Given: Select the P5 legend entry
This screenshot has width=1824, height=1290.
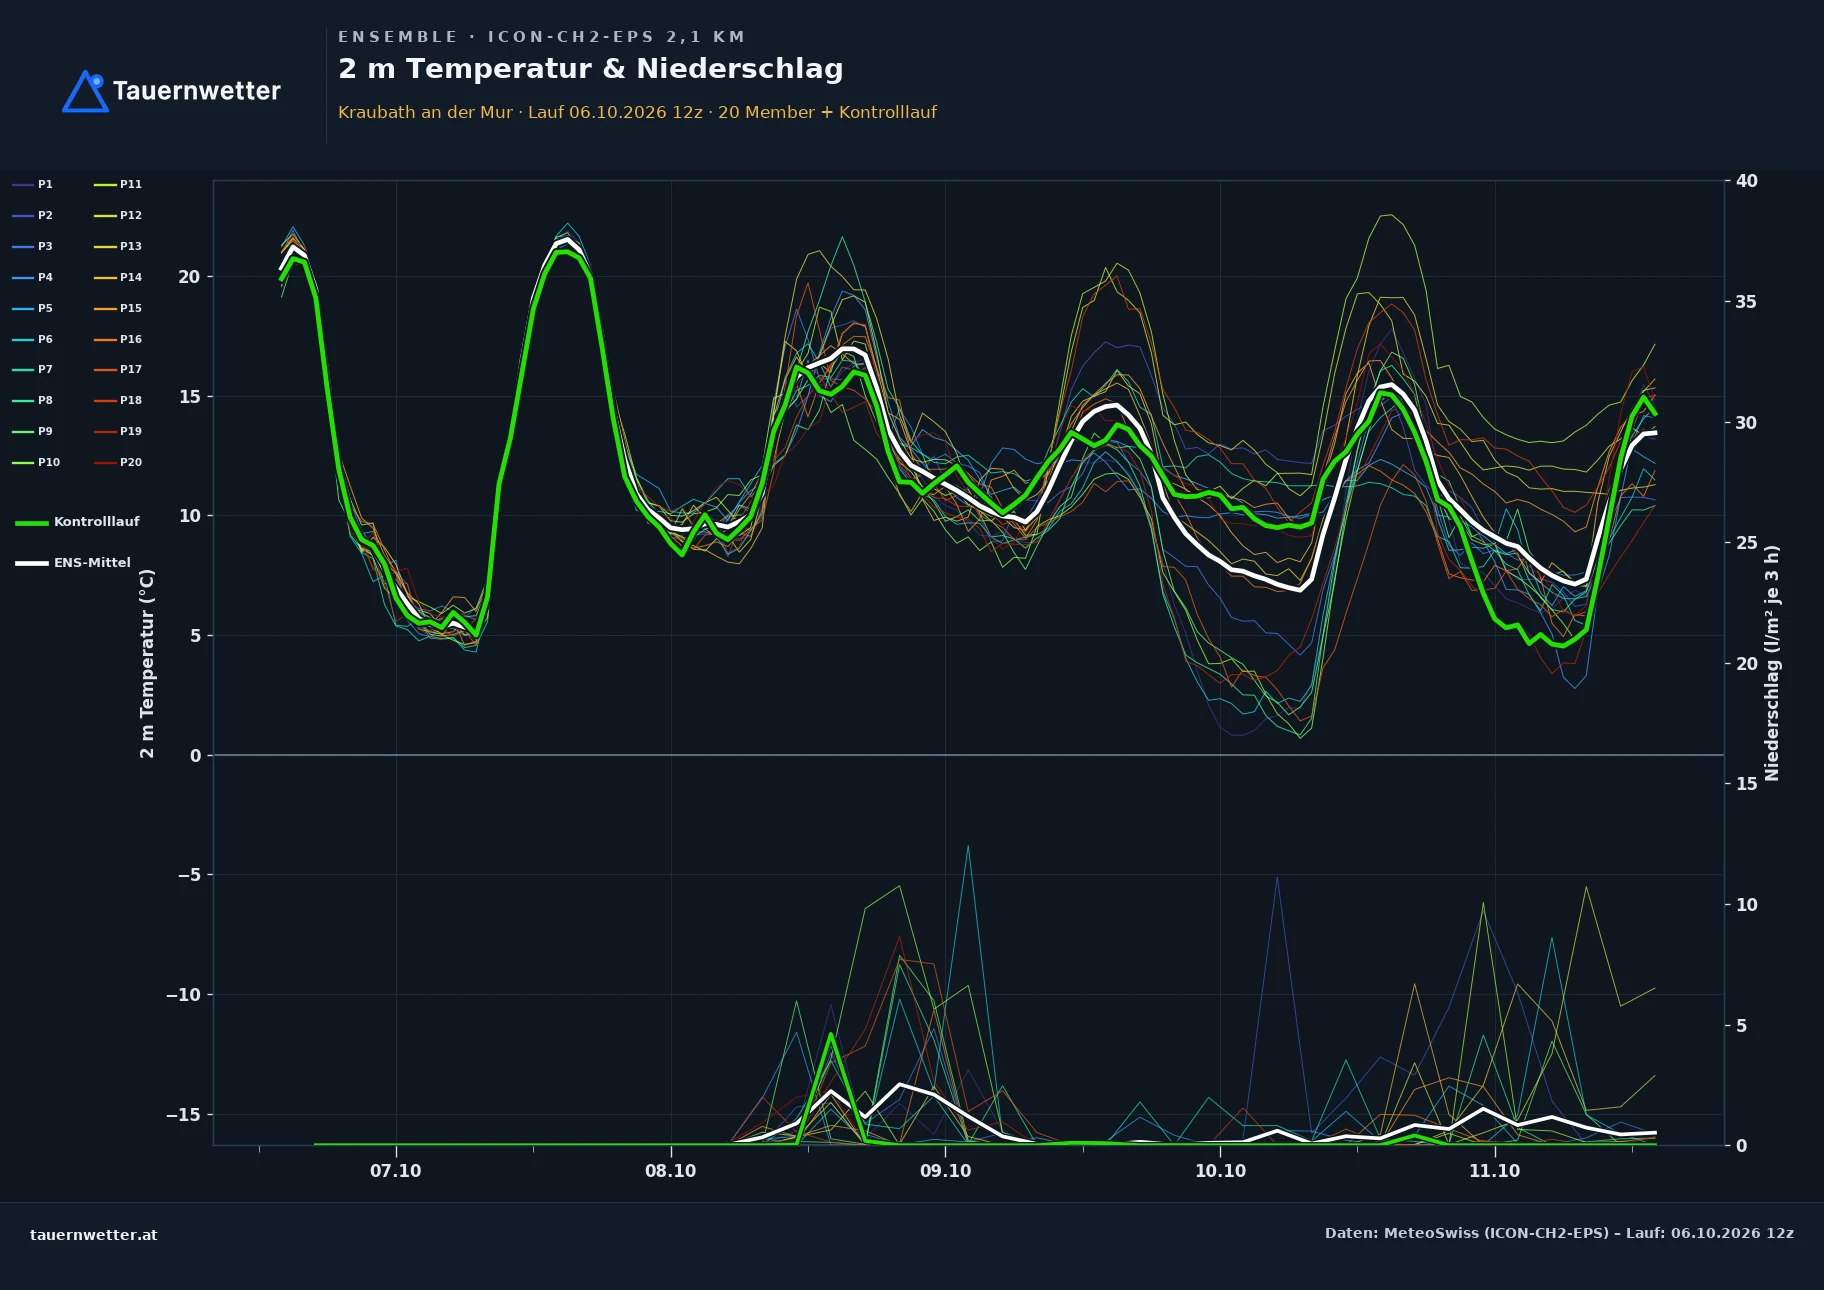Looking at the screenshot, I should (33, 308).
